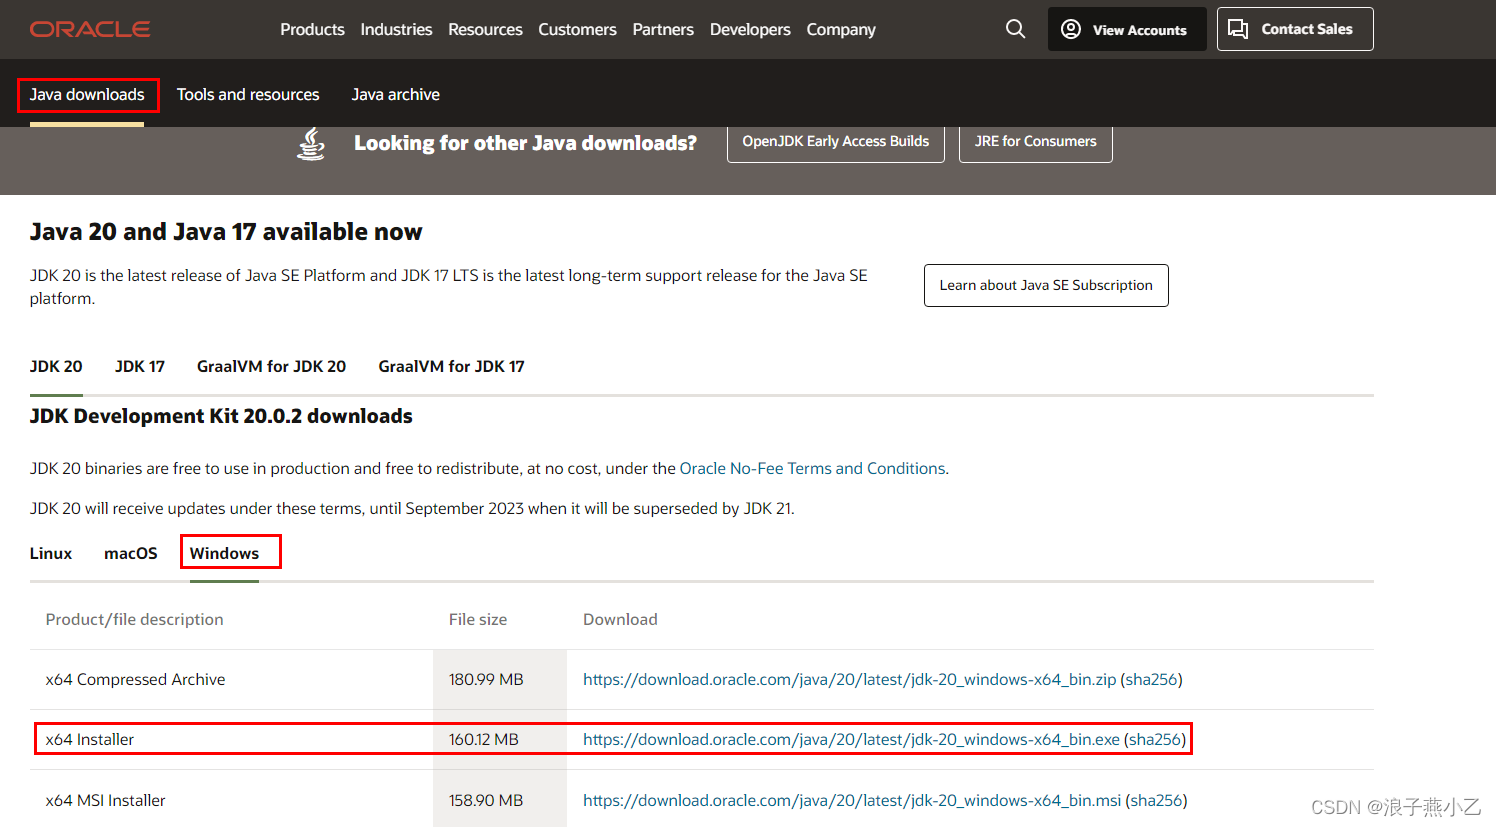Click the File size column header
Screen dimensions: 1496x827
pyautogui.click(x=478, y=619)
